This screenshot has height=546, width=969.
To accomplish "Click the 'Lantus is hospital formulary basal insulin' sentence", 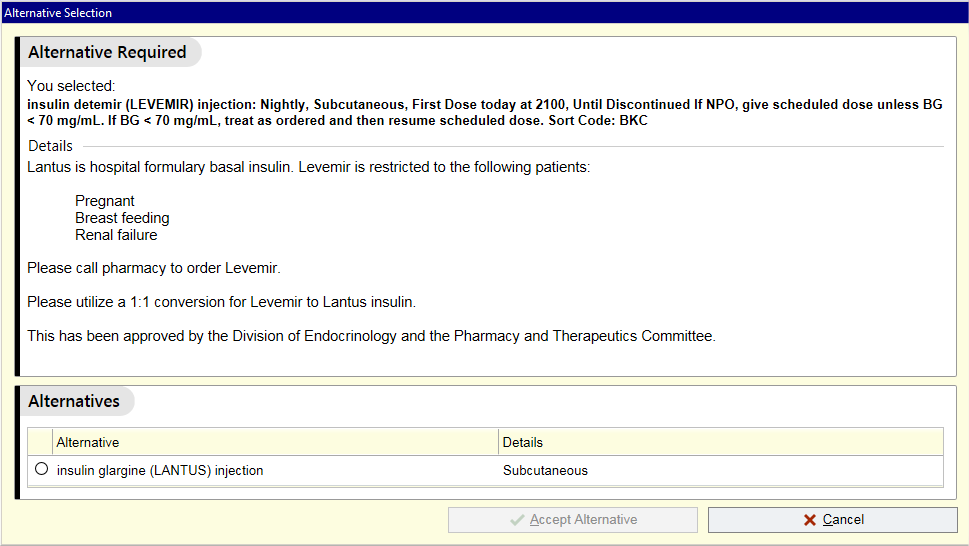I will (x=159, y=167).
